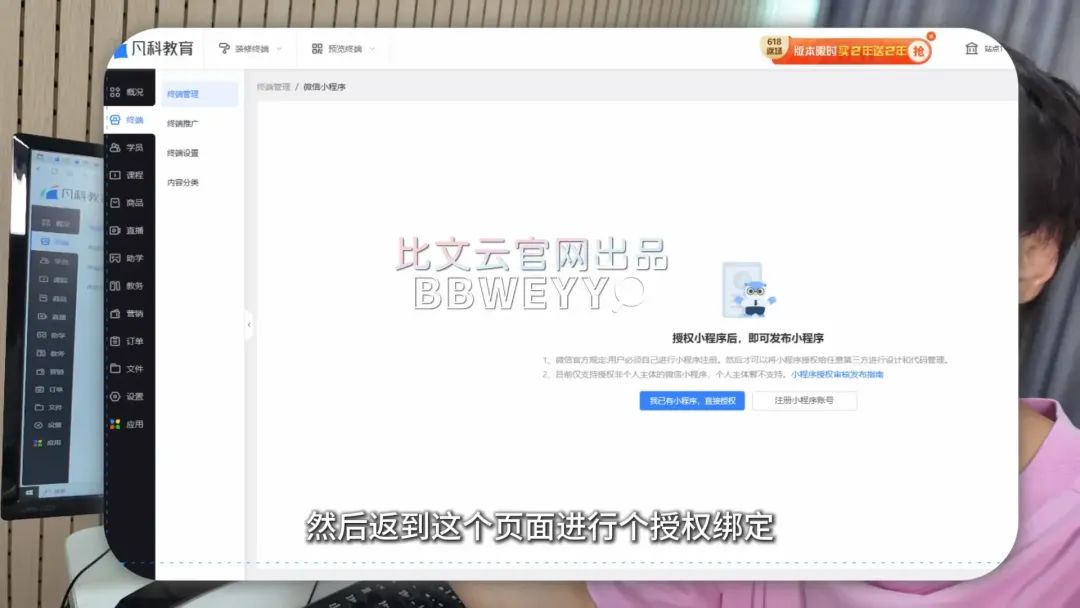
Task: Expand the 装修终端 dropdown in top bar
Action: tap(250, 49)
